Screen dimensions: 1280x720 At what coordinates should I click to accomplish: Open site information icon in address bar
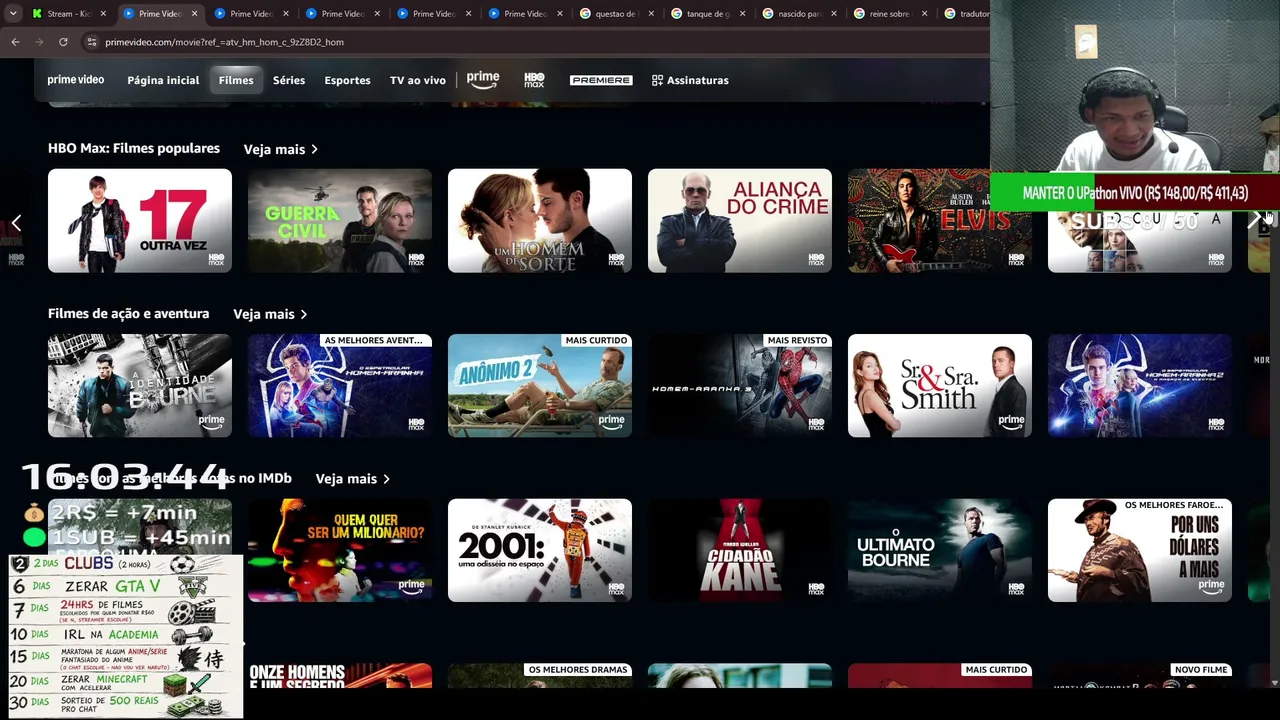[x=91, y=42]
